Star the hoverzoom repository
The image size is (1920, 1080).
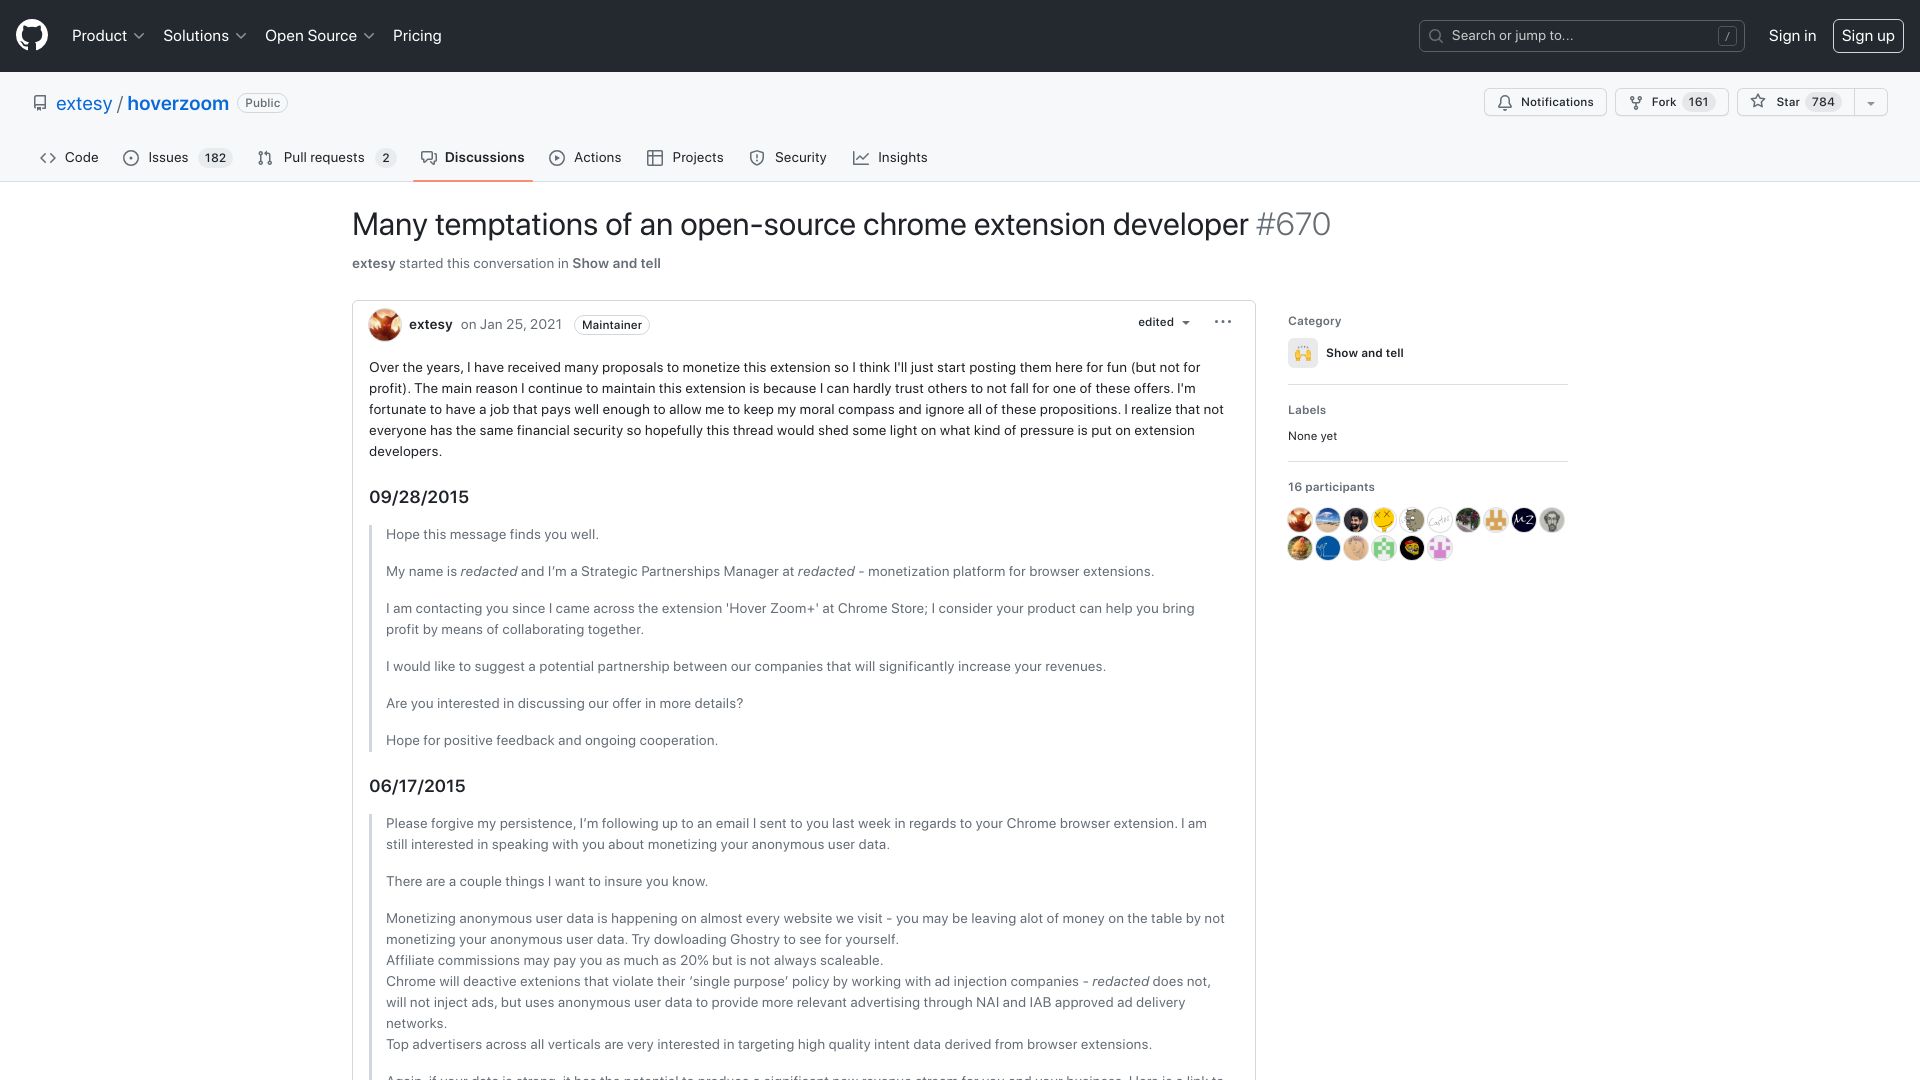point(1795,102)
